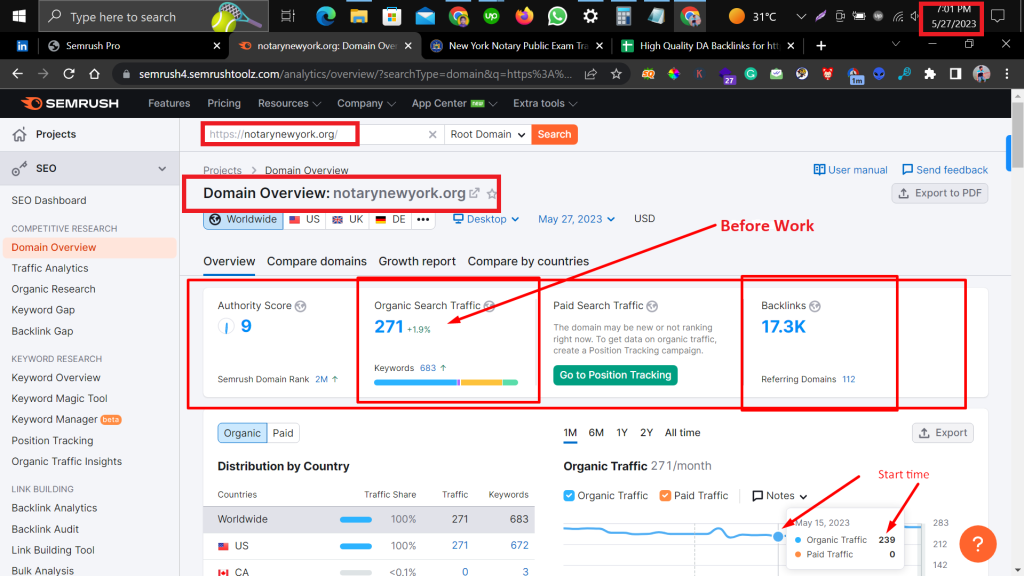Select the US database button
The image size is (1024, 576).
point(304,219)
